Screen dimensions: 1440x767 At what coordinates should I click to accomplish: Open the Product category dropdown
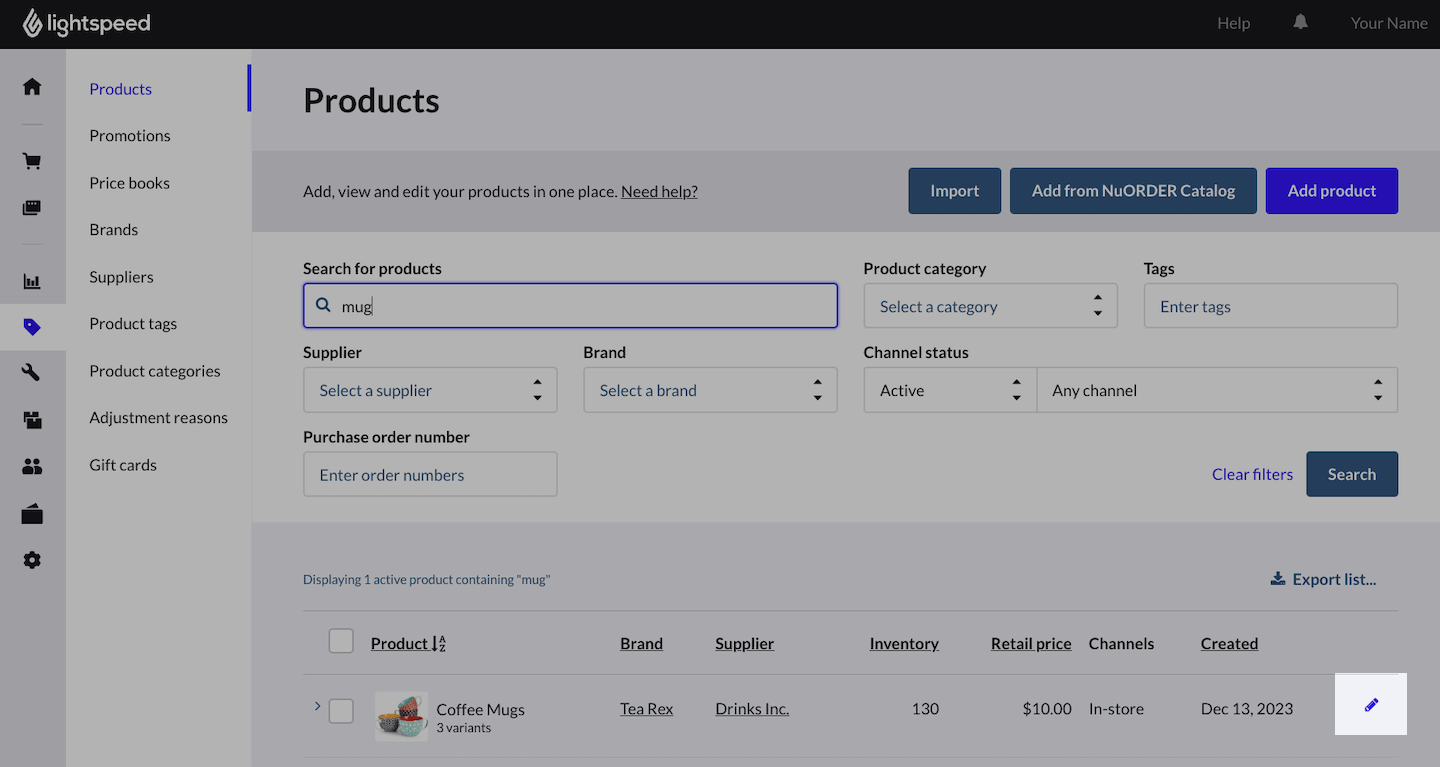(x=989, y=306)
